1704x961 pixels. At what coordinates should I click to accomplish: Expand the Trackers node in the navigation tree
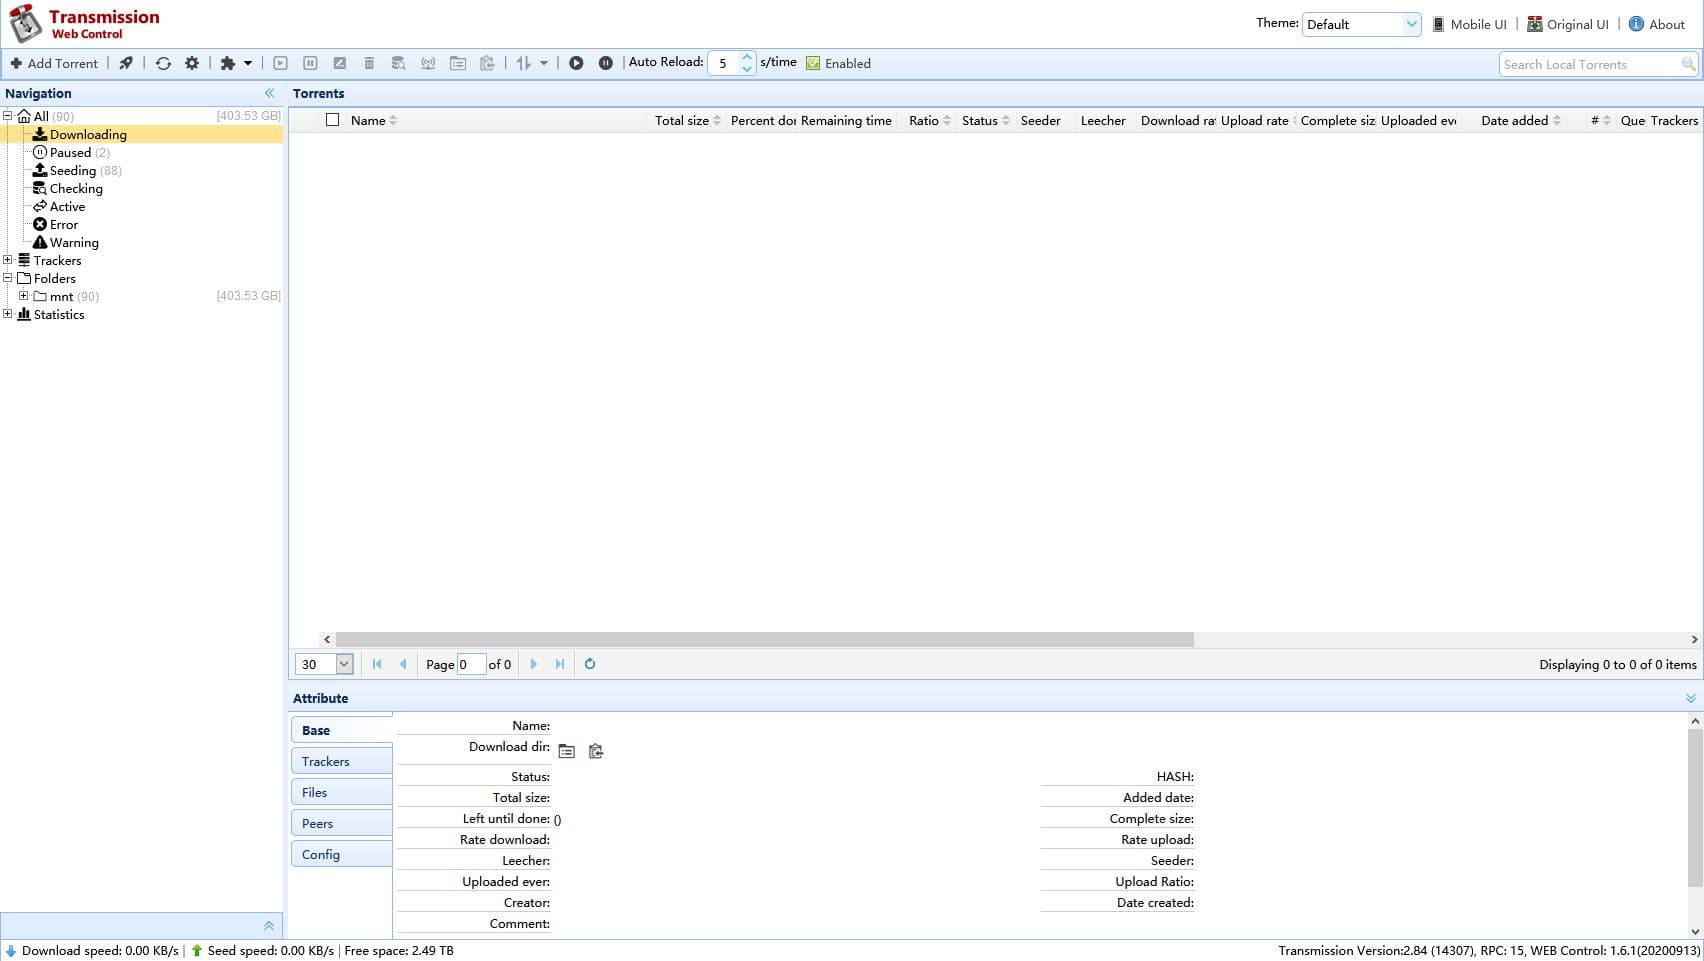[x=8, y=260]
